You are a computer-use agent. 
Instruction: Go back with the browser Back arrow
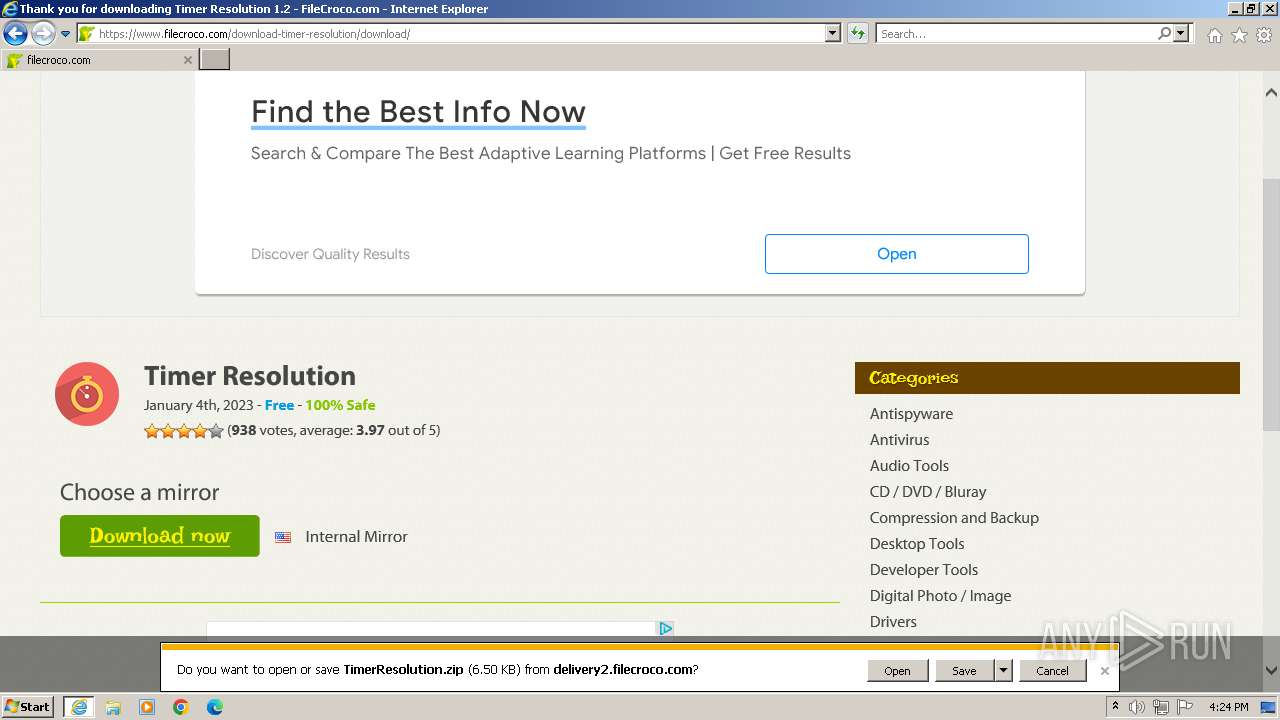[15, 34]
